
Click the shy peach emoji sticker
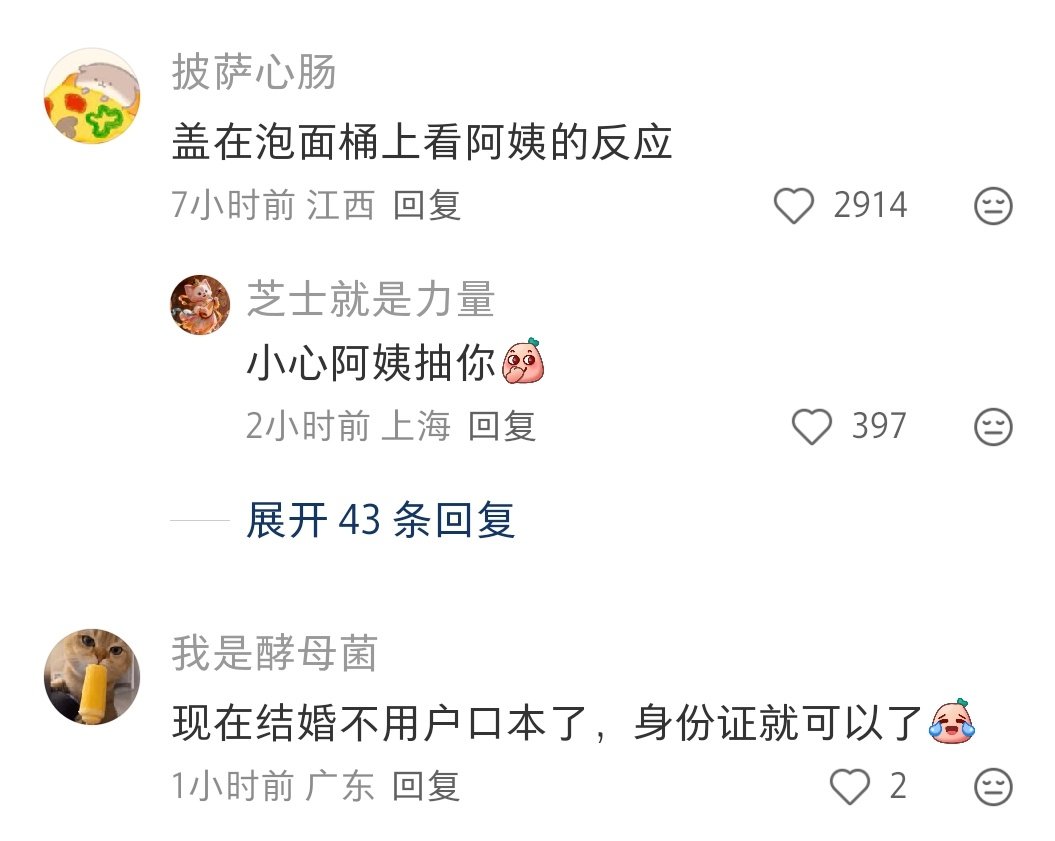[x=523, y=361]
